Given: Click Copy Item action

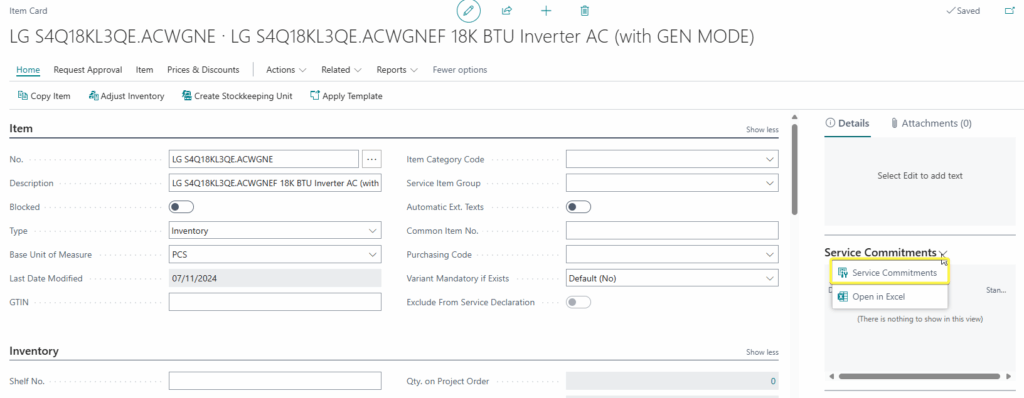Looking at the screenshot, I should click(44, 96).
